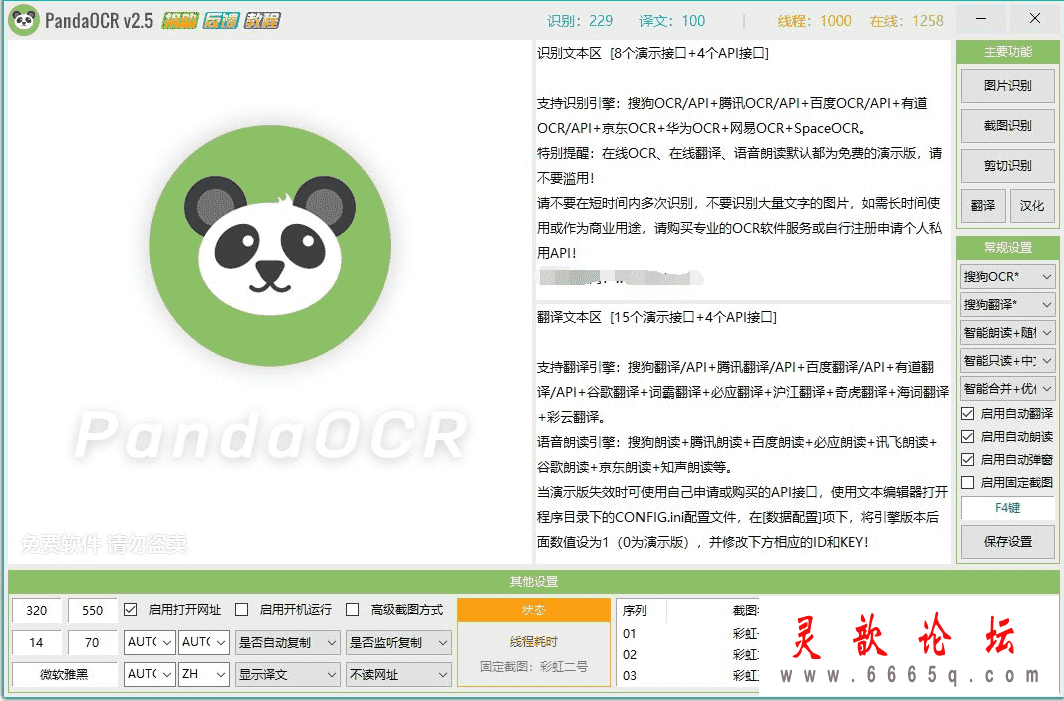
Task: Click the 其他设置 section bar
Action: (533, 582)
